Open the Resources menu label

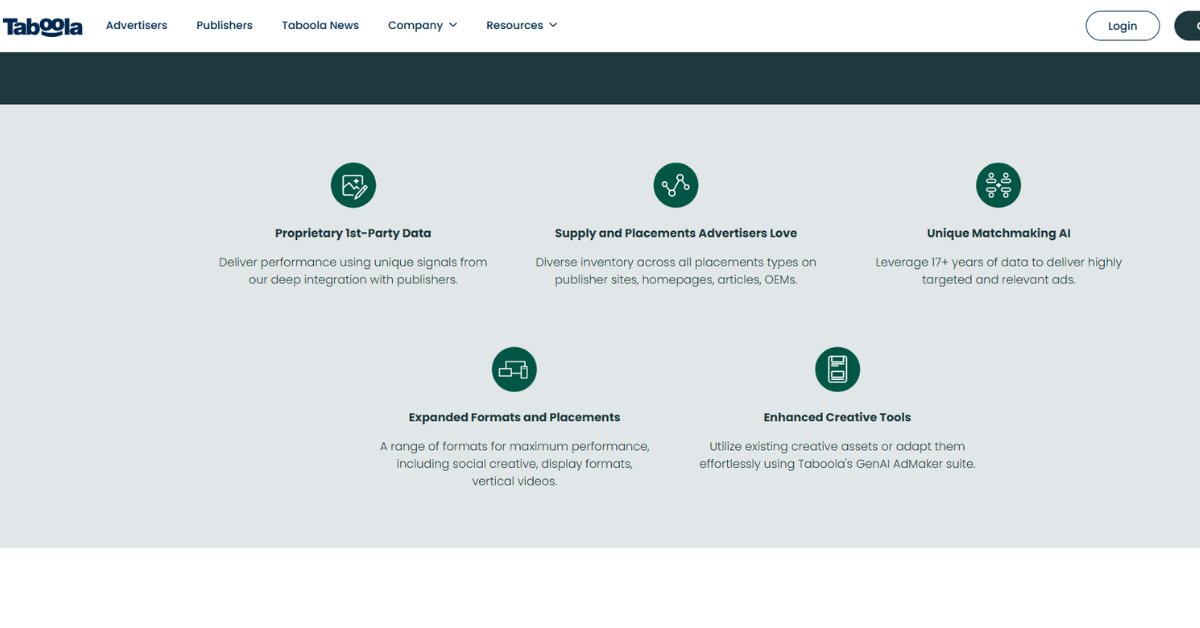coord(514,25)
